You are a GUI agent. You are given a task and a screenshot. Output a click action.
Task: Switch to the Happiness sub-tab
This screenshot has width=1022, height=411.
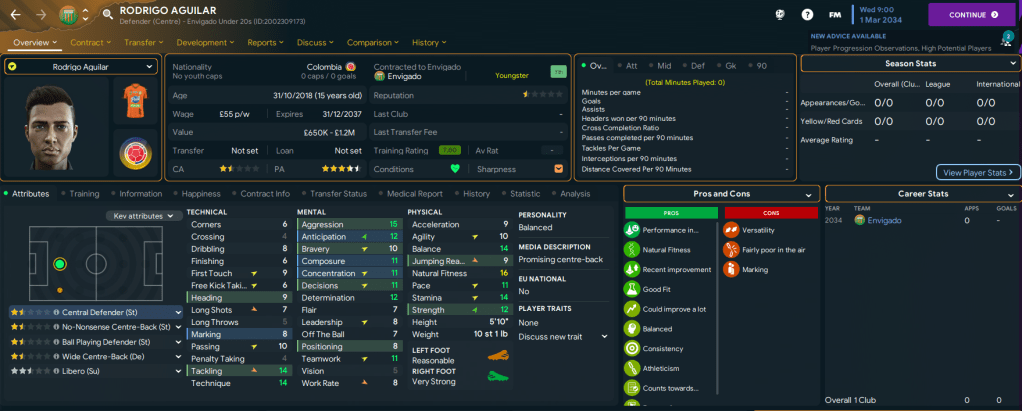[200, 194]
